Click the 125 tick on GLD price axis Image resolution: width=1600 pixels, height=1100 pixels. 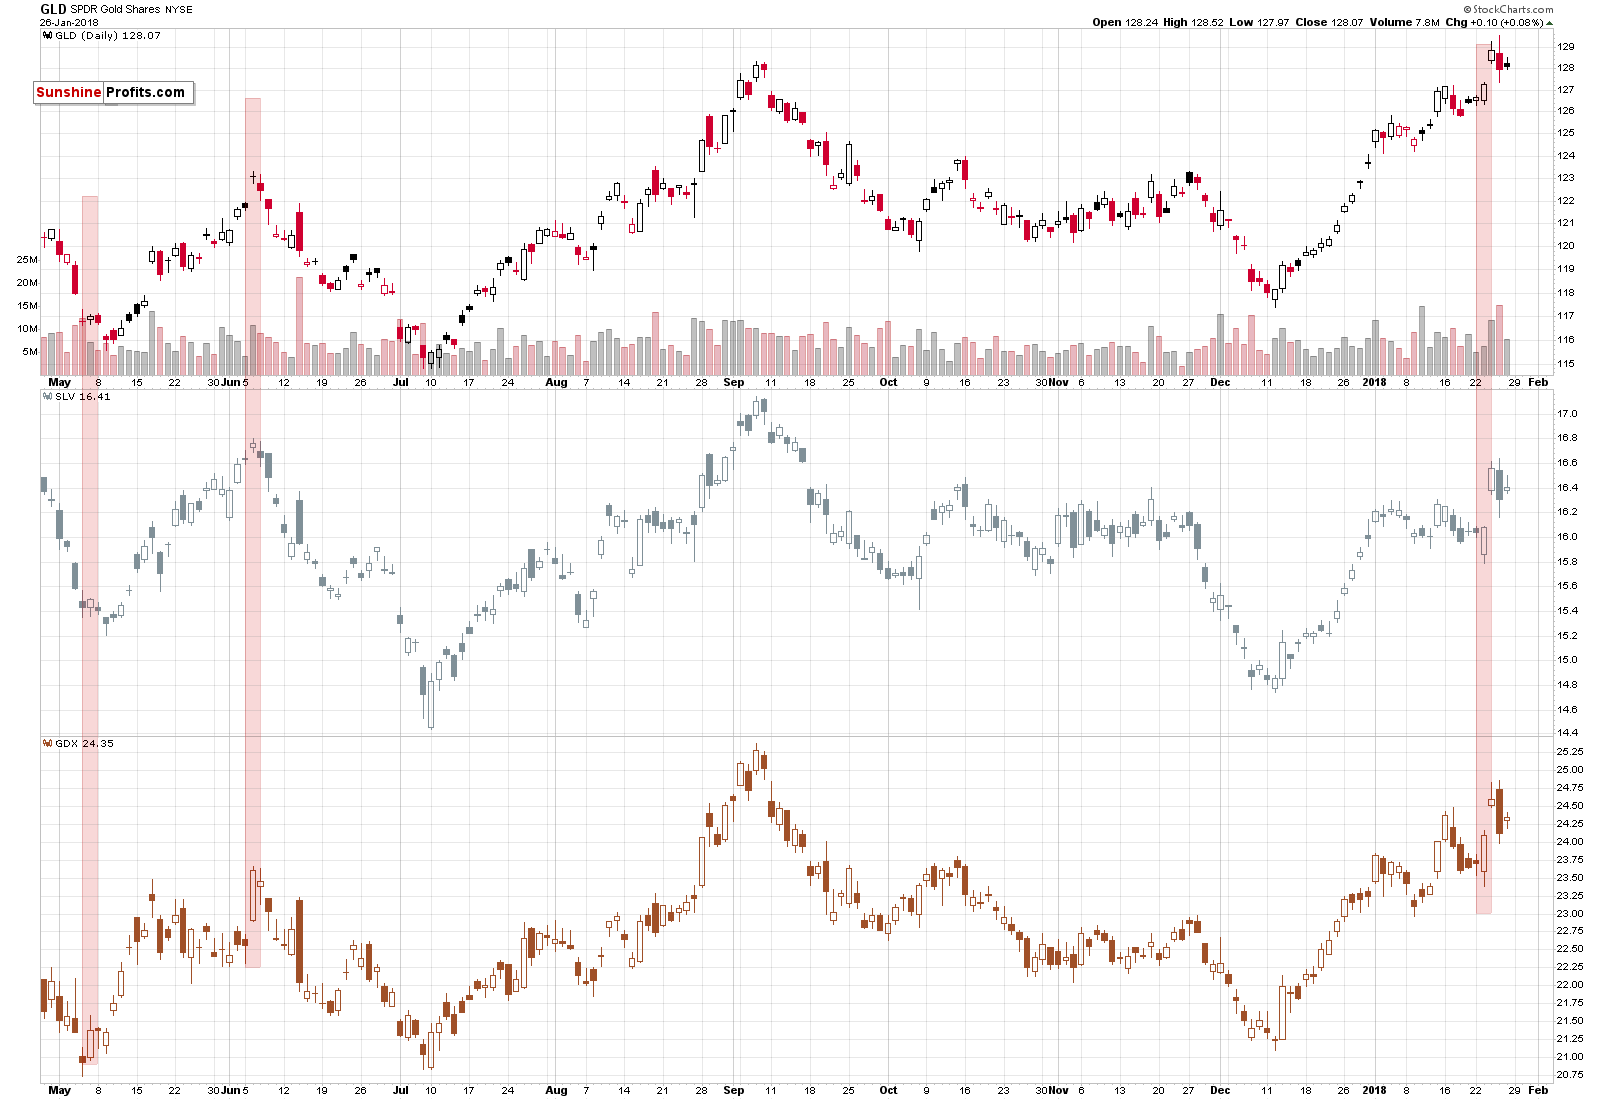click(1566, 133)
